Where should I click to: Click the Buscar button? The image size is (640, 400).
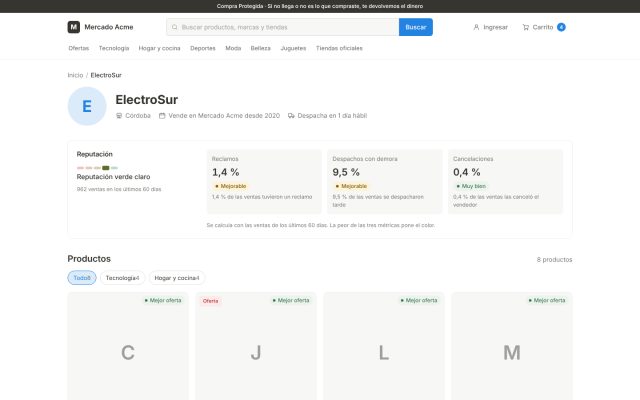416,27
